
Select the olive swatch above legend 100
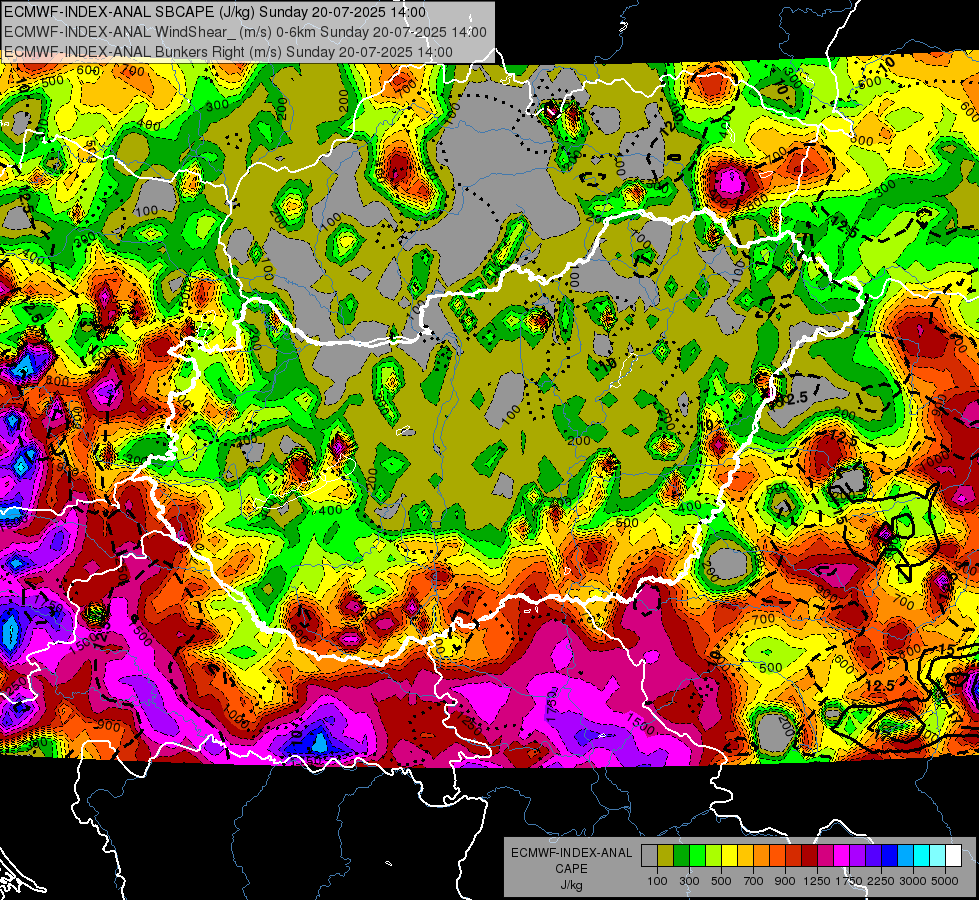click(666, 856)
